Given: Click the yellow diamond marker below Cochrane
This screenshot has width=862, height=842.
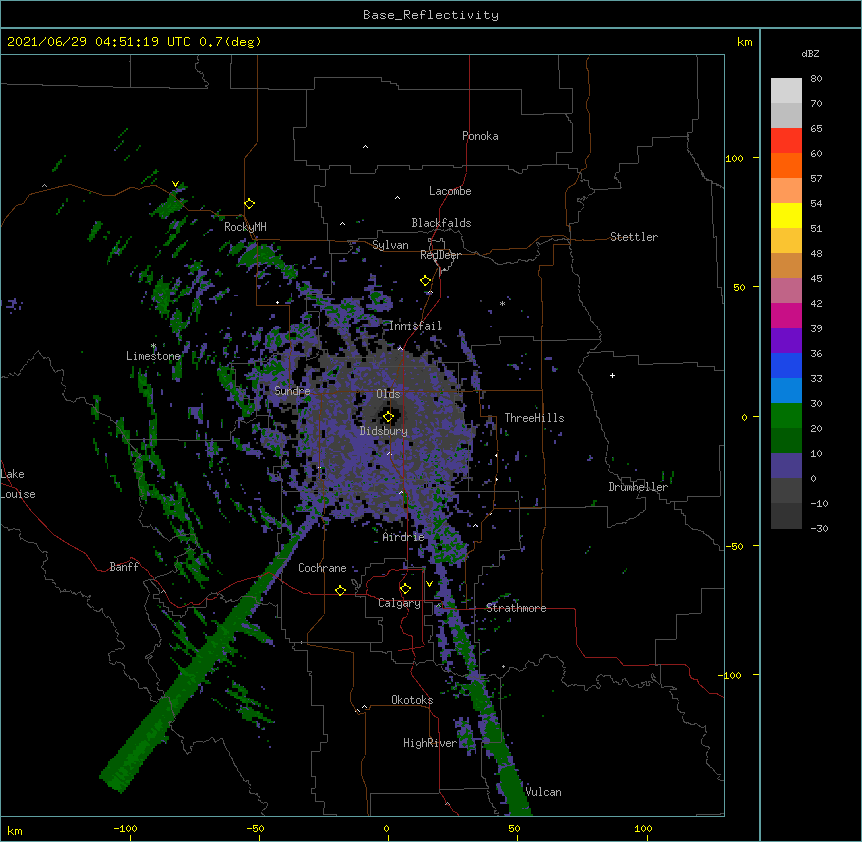Looking at the screenshot, I should 340,590.
